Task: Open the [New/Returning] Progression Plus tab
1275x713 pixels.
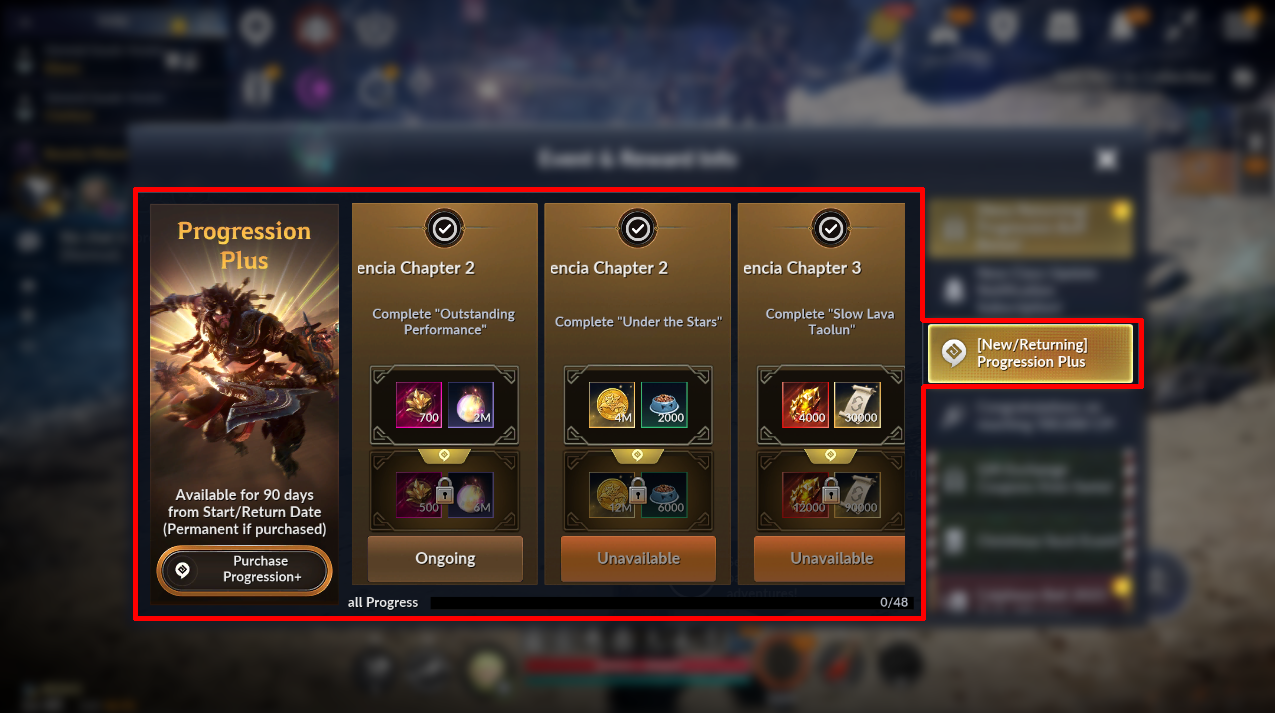Action: tap(1030, 353)
